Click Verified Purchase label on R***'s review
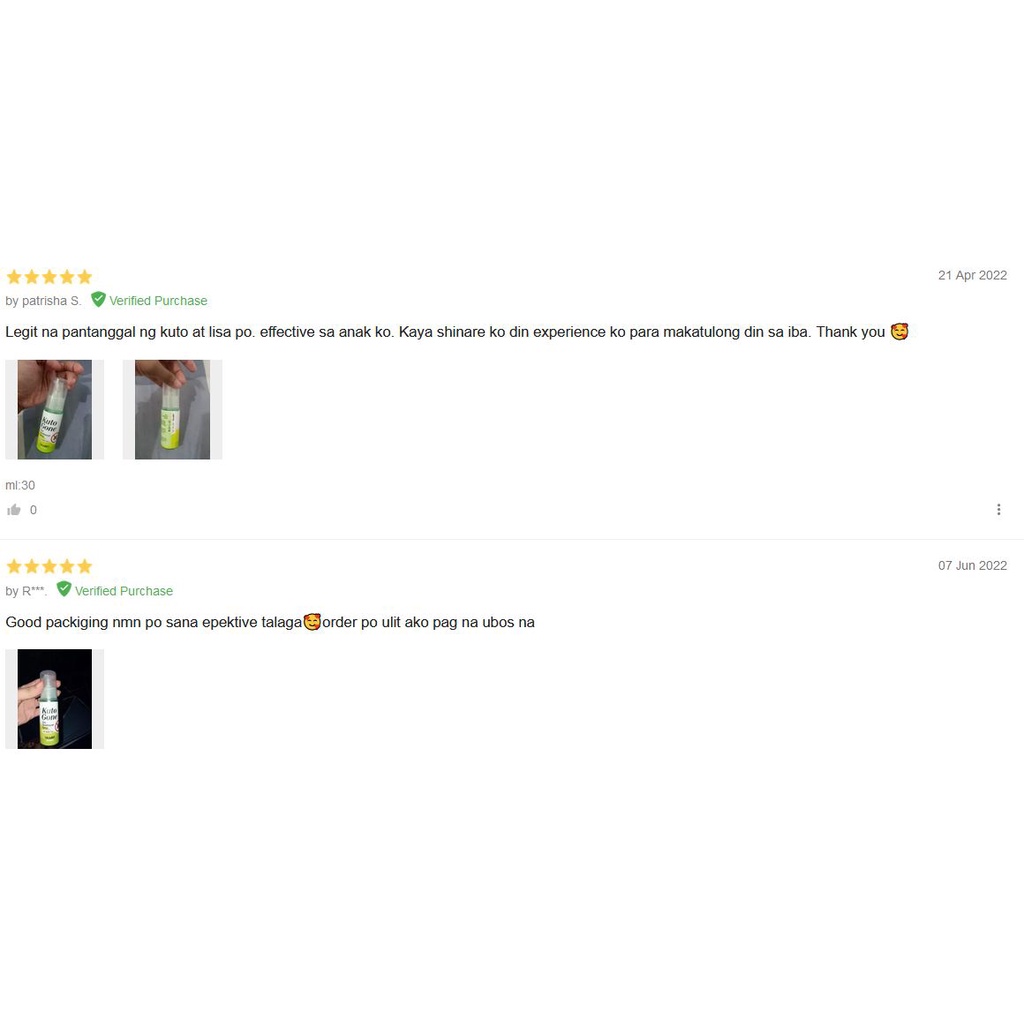Viewport: 1024px width, 1024px height. 123,590
